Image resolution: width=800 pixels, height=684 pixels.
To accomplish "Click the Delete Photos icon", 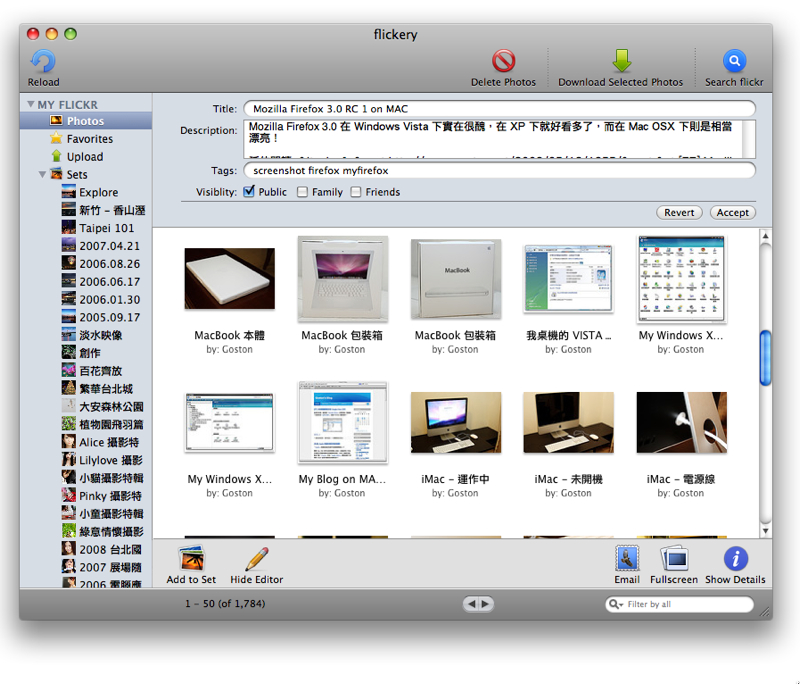I will pyautogui.click(x=504, y=61).
